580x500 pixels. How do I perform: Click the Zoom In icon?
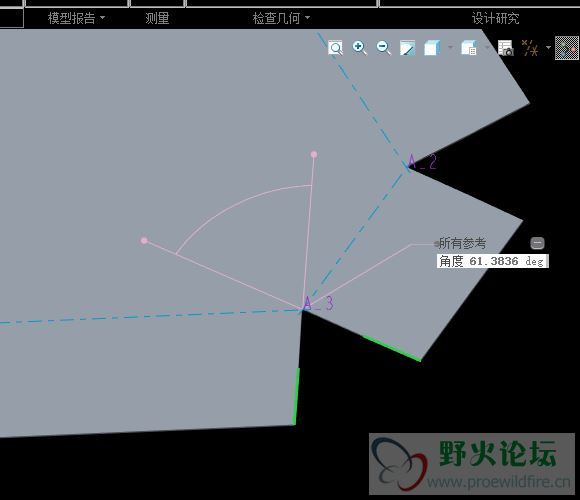359,48
